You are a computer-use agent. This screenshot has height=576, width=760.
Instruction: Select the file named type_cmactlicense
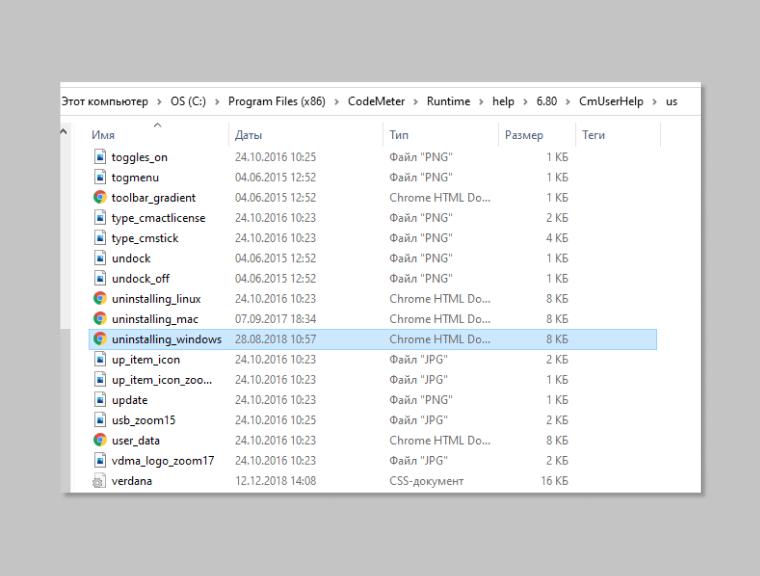point(158,218)
